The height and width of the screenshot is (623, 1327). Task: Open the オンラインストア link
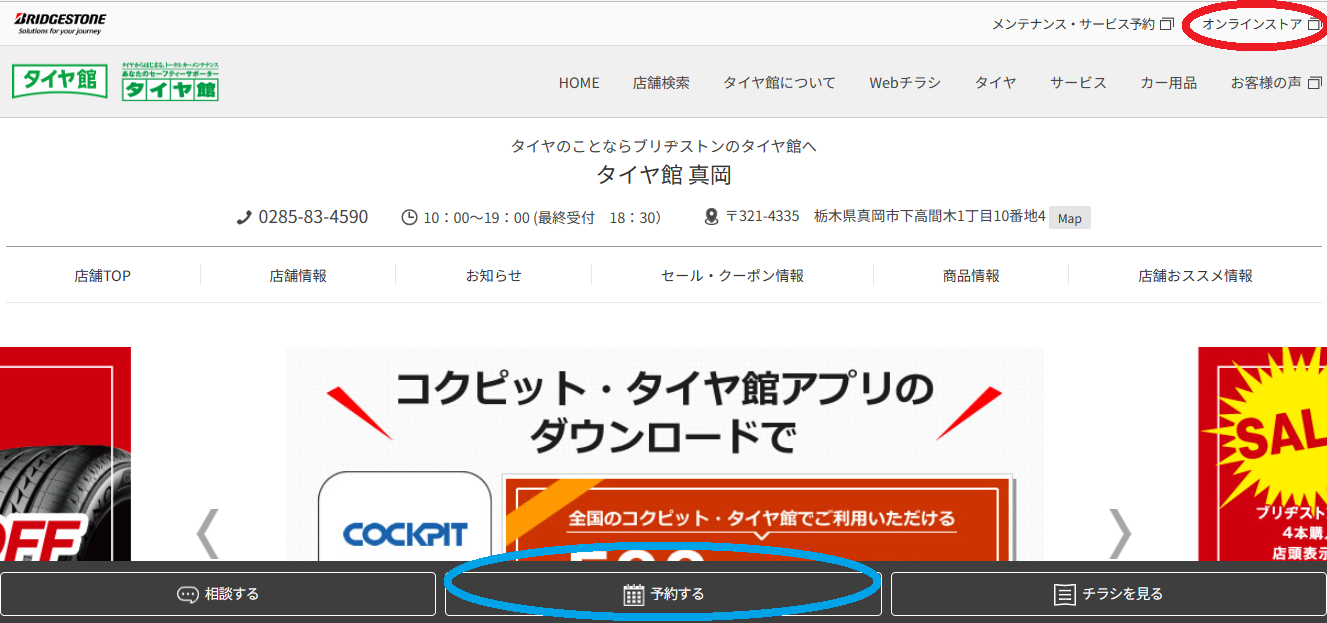point(1252,24)
